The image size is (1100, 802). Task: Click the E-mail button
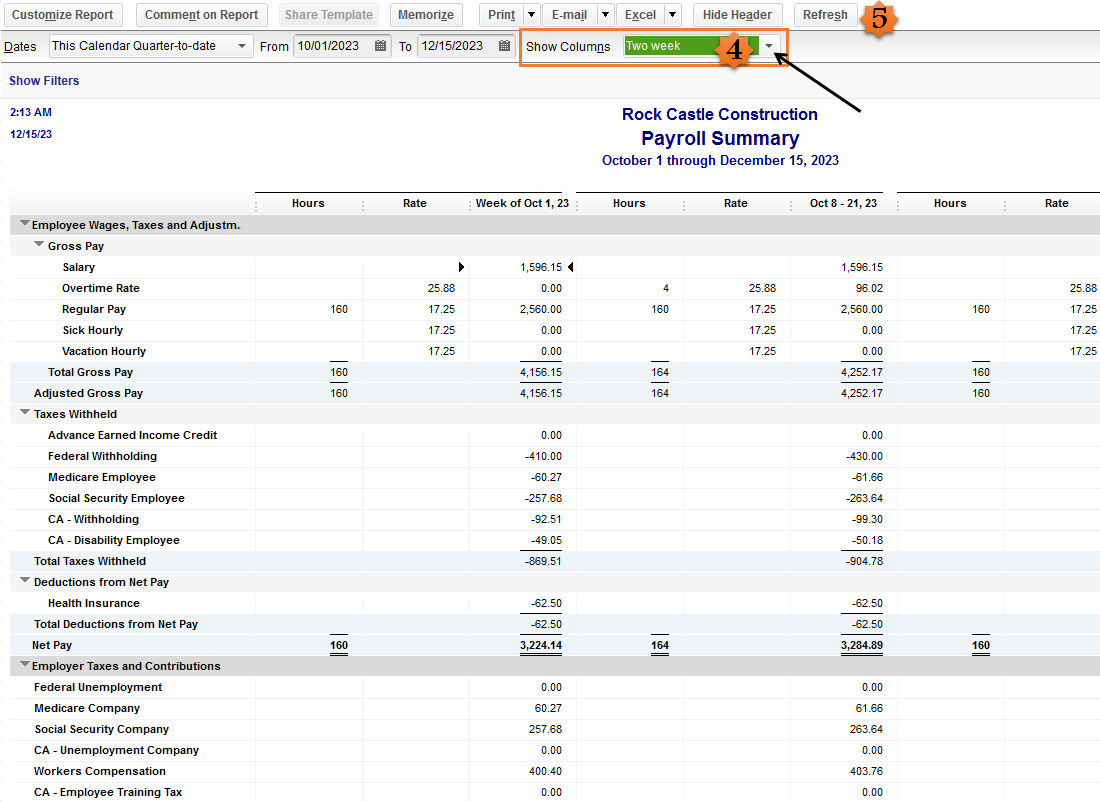tap(569, 15)
